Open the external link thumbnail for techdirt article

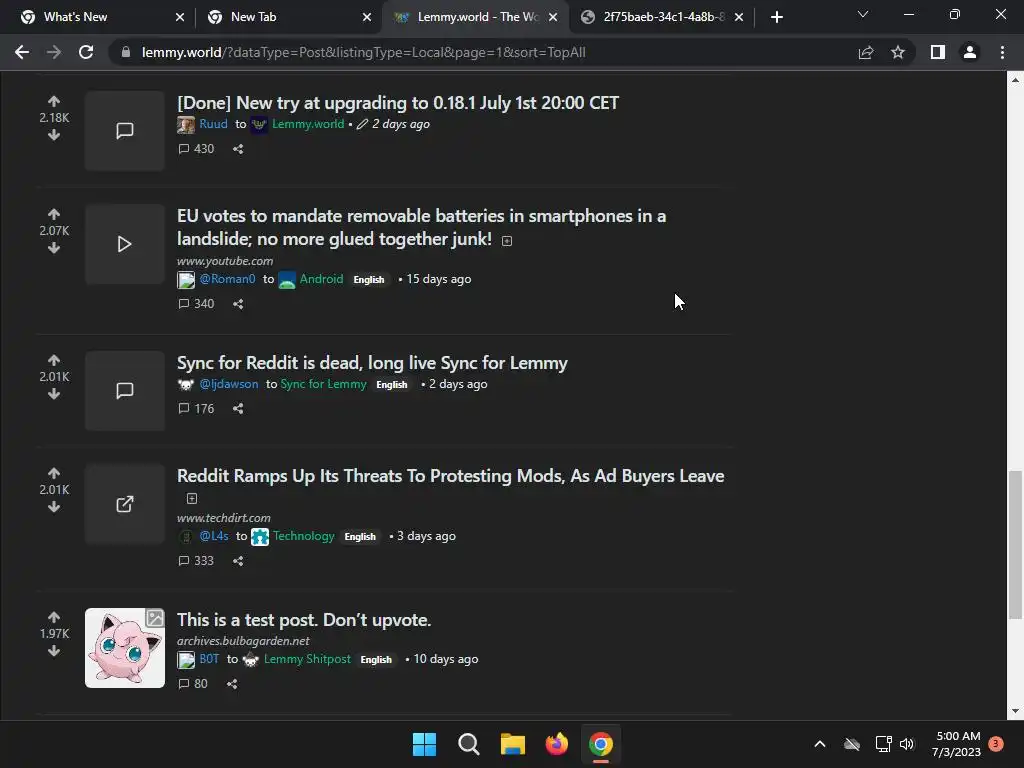pos(125,504)
